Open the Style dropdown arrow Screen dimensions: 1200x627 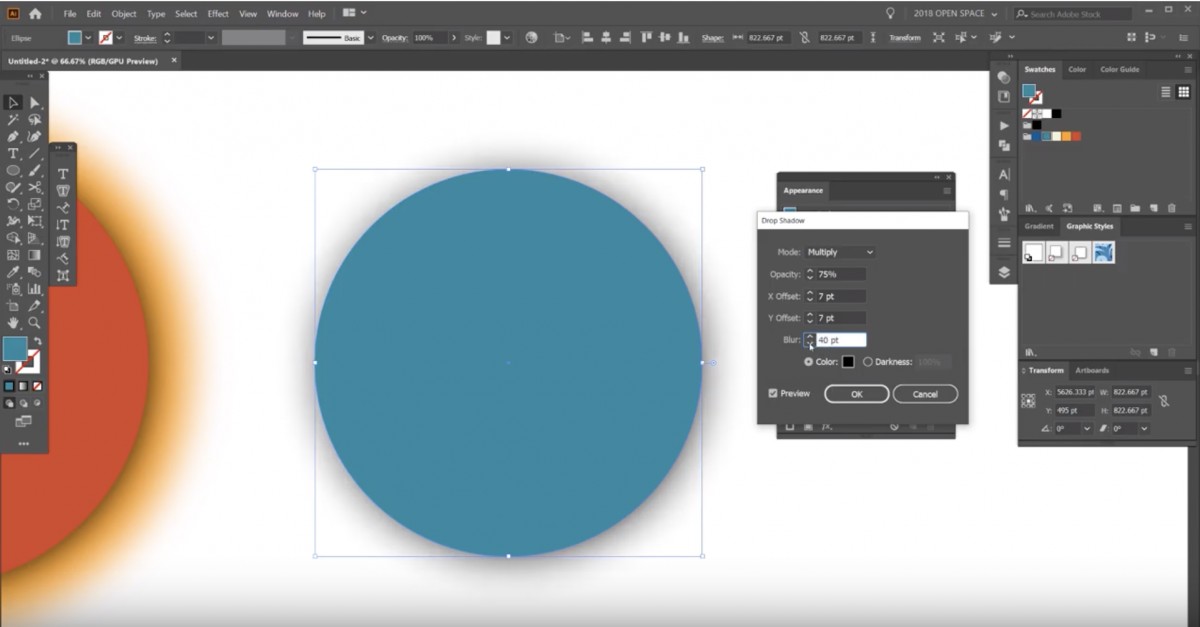point(506,38)
